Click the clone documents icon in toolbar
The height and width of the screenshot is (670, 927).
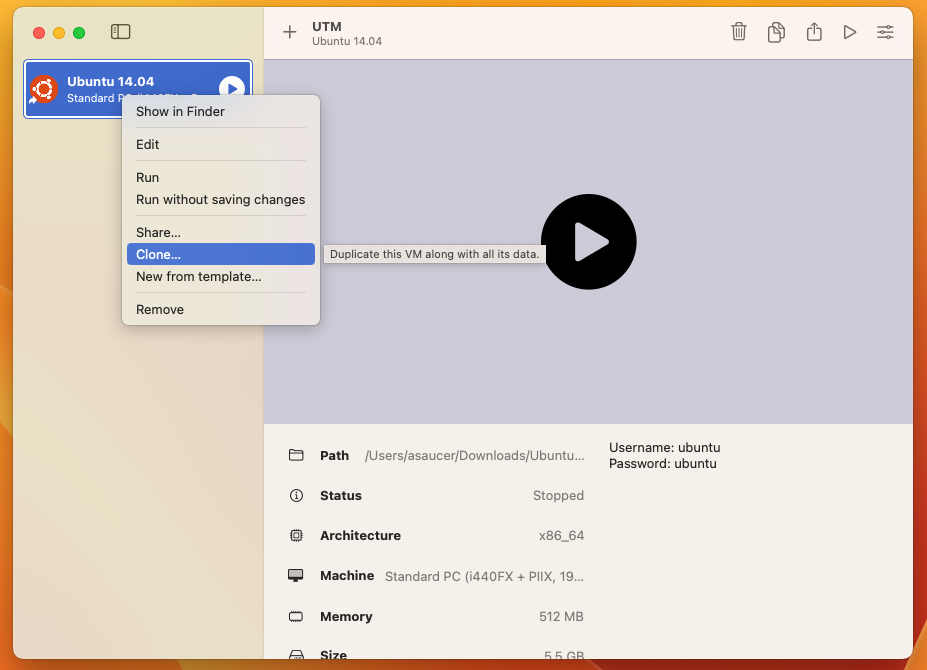(776, 32)
